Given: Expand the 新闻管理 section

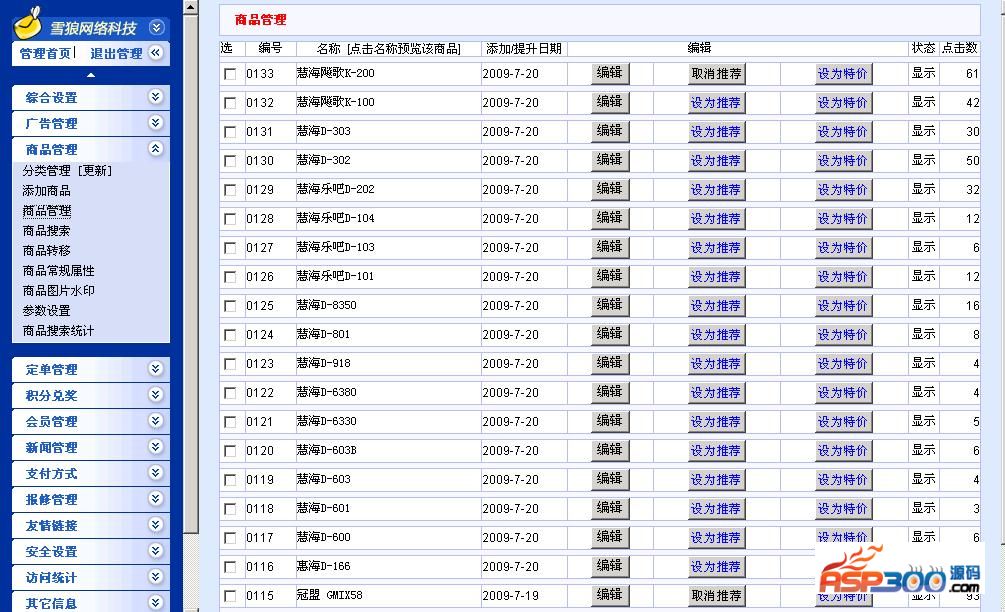Looking at the screenshot, I should (x=156, y=447).
